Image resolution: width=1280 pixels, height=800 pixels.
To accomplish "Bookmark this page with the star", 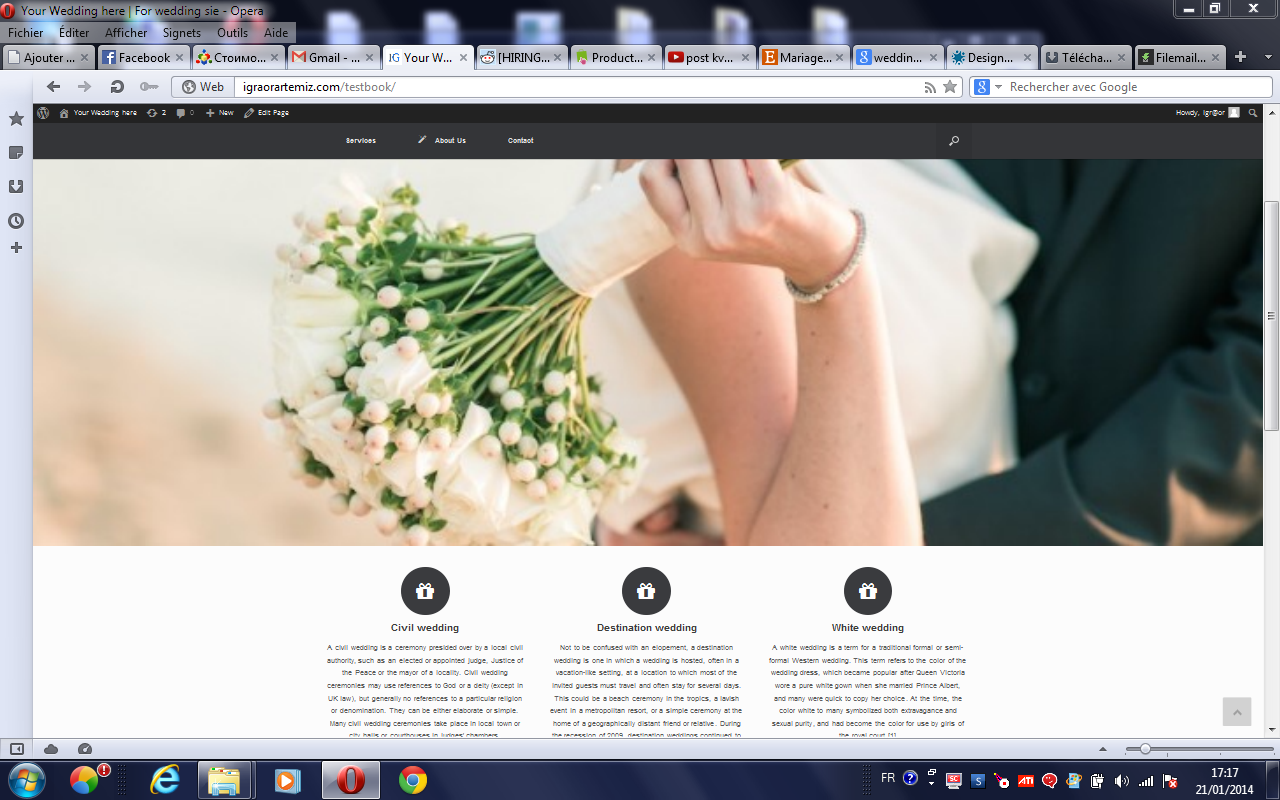I will point(950,87).
